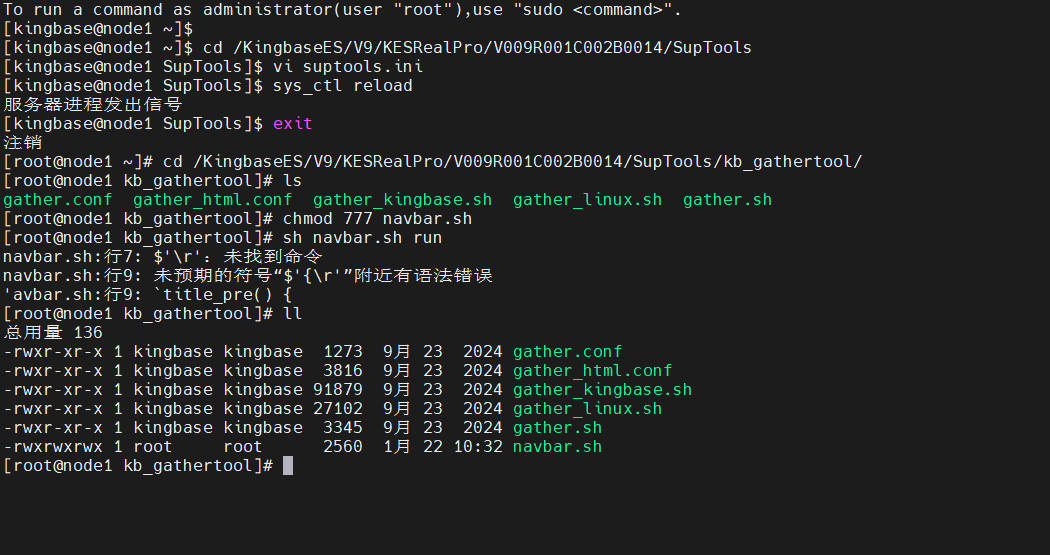
Task: Click gather_linux.sh in the ls output row
Action: [x=587, y=199]
